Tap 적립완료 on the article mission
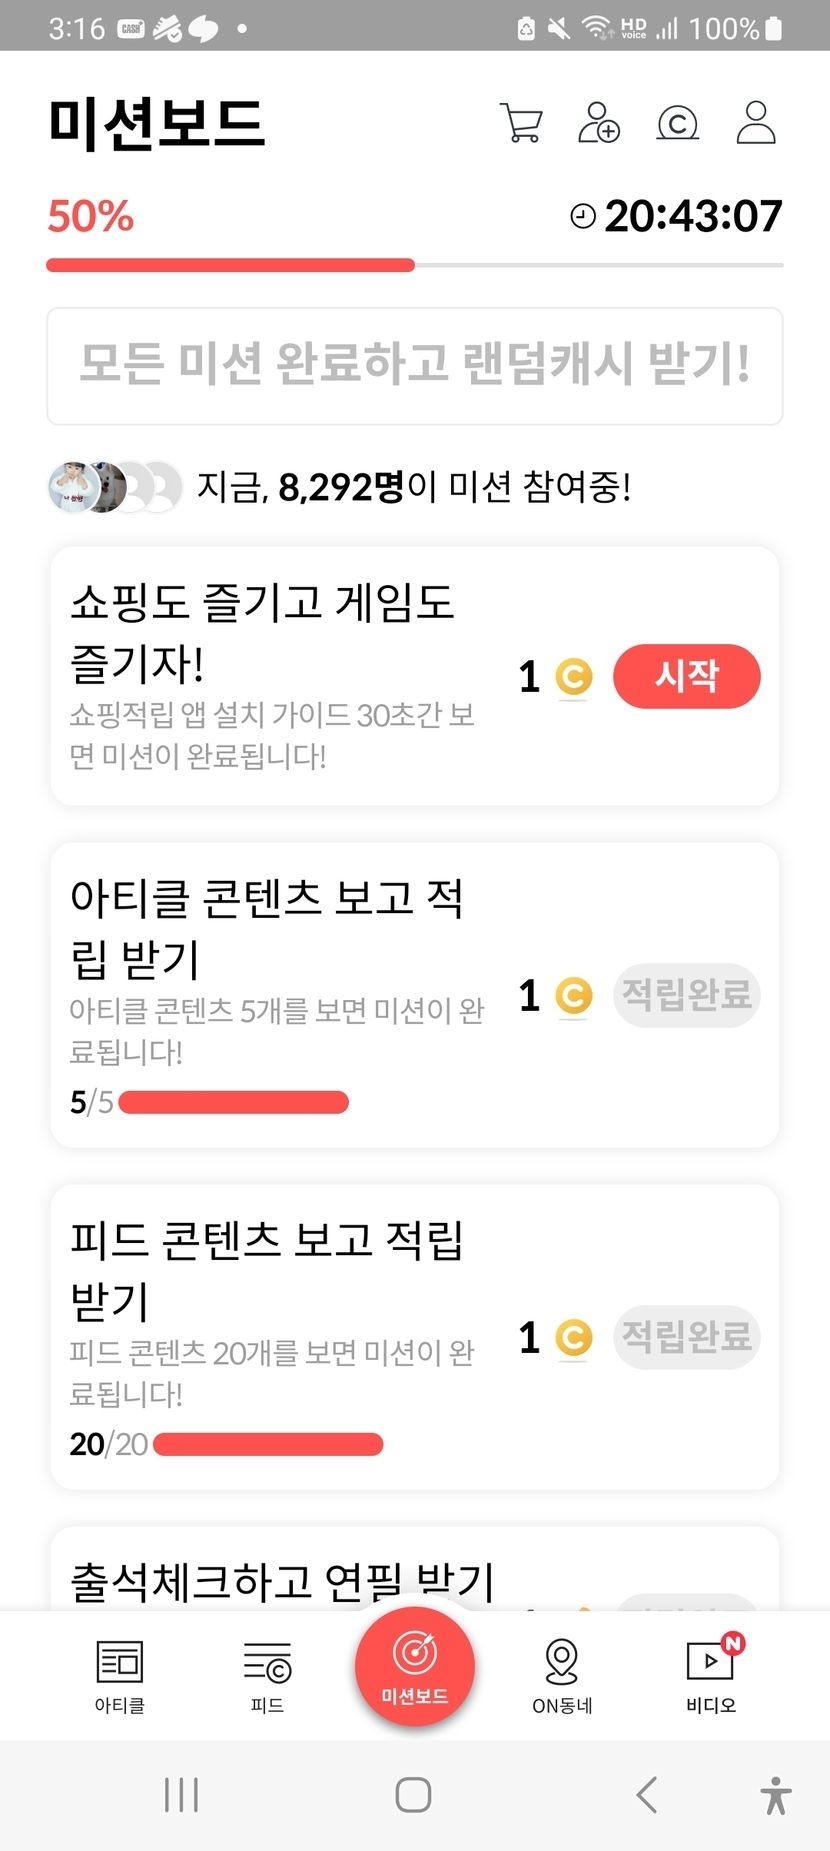Viewport: 830px width, 1851px height. coord(686,995)
